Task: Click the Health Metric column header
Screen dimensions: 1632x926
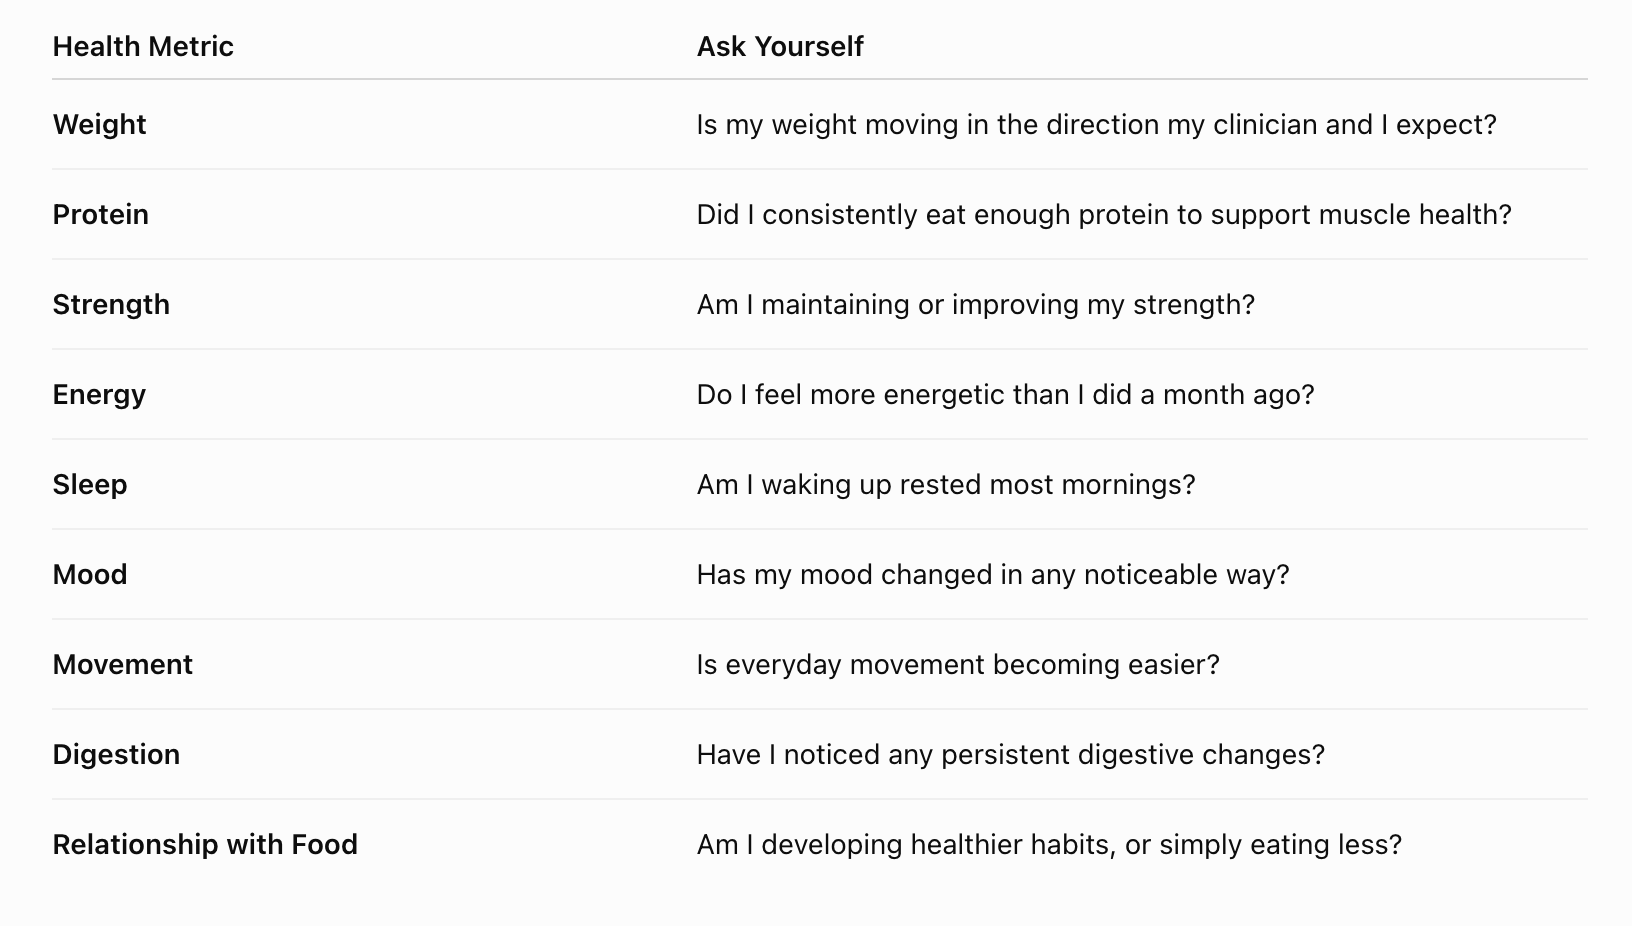Action: coord(143,46)
